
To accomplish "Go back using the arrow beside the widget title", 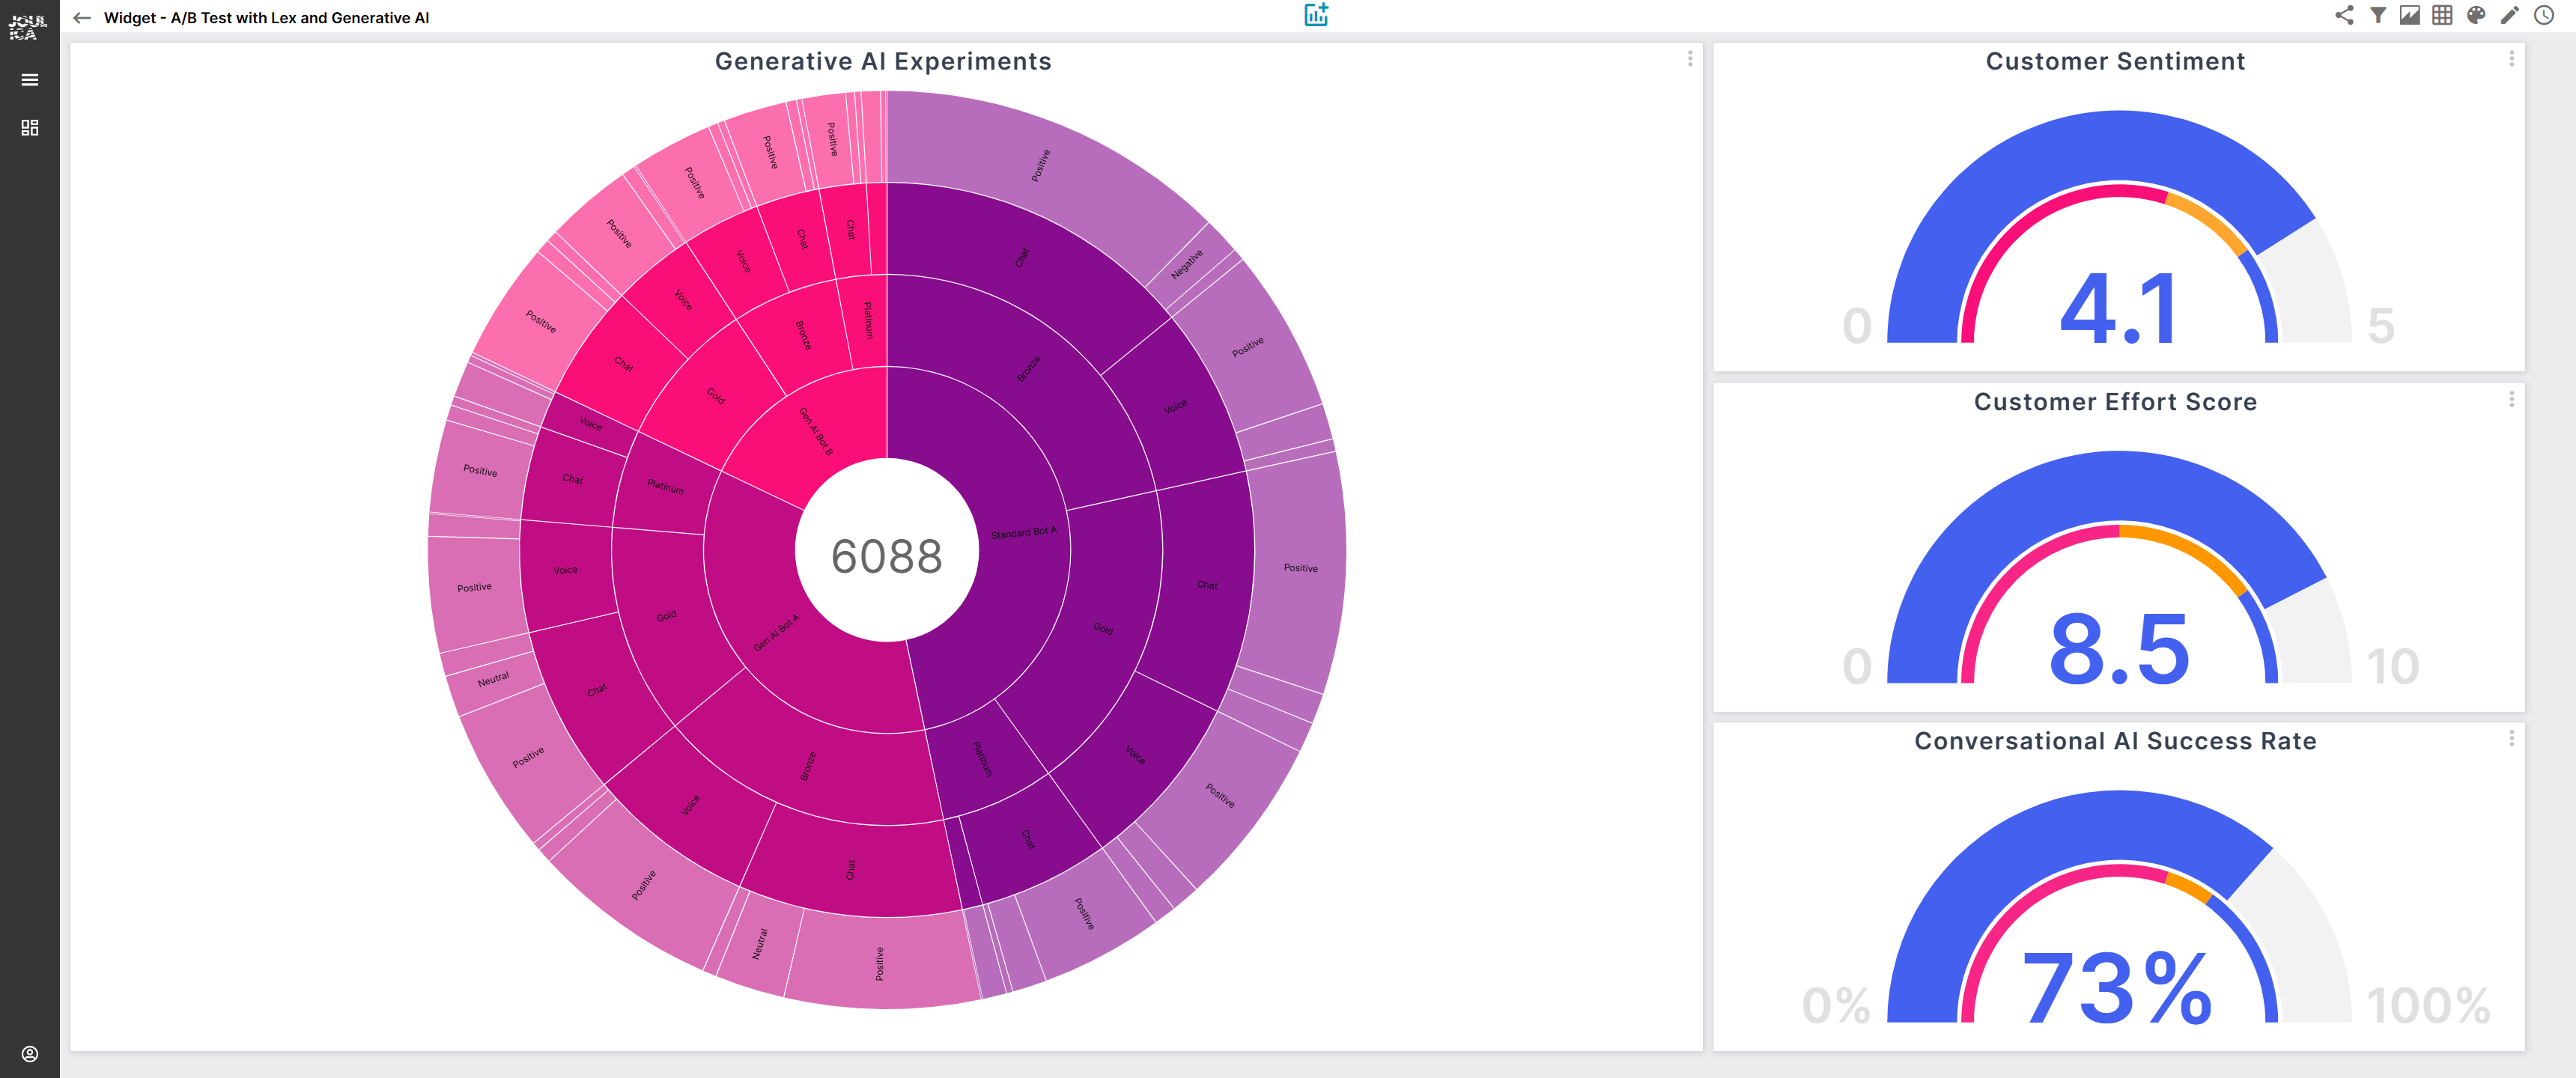I will click(82, 18).
